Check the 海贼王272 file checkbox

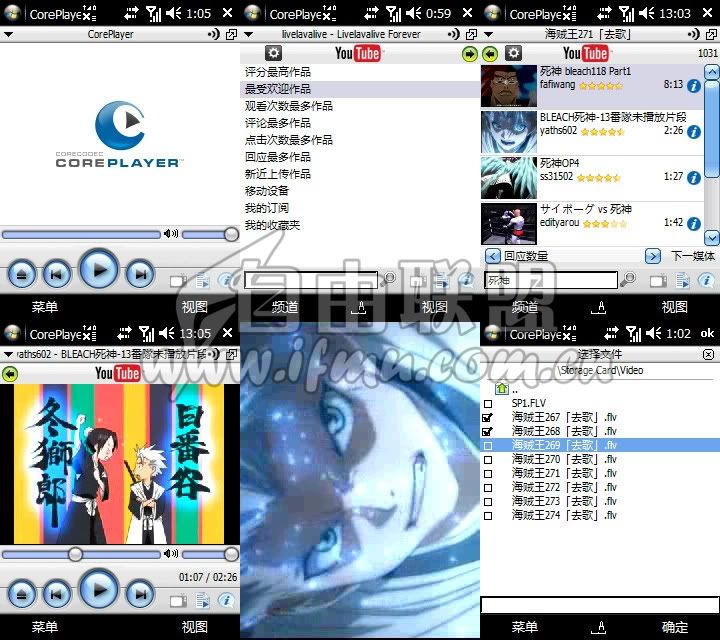point(488,488)
